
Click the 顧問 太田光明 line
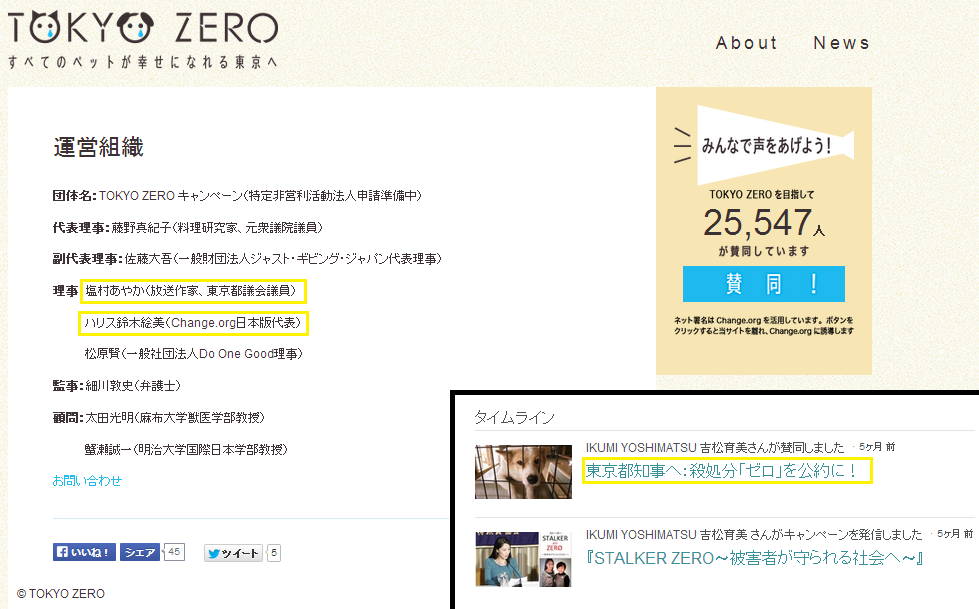[159, 417]
